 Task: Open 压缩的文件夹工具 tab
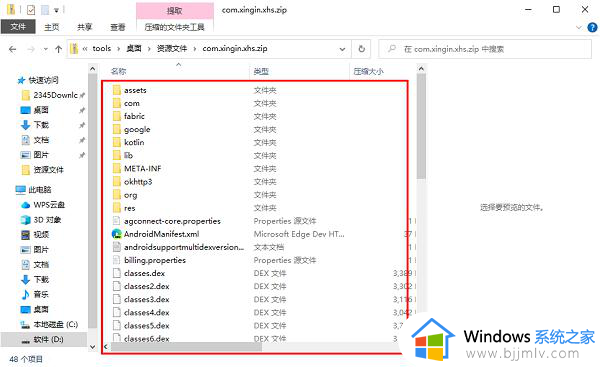(x=174, y=27)
